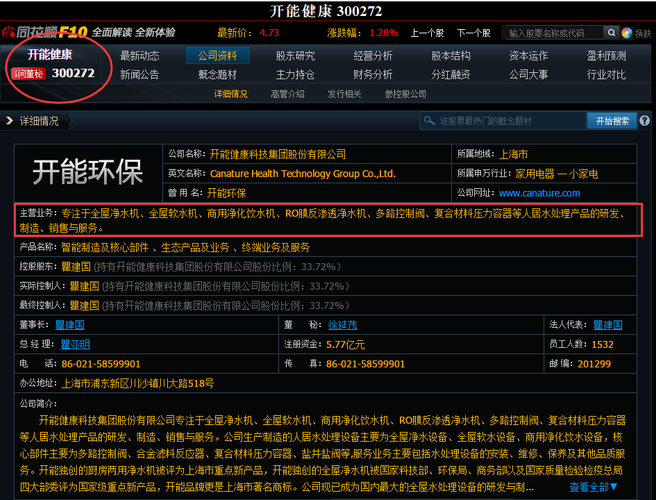Click ultimate controller name beside 最终控制人

(84, 305)
